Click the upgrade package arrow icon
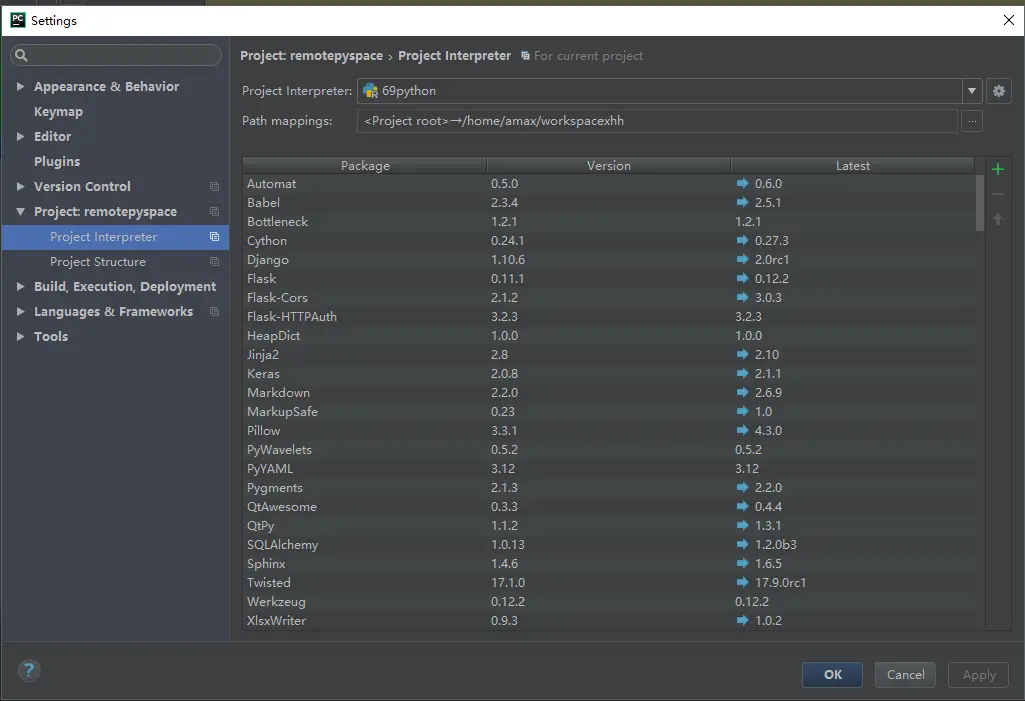This screenshot has height=701, width=1025. pos(998,219)
